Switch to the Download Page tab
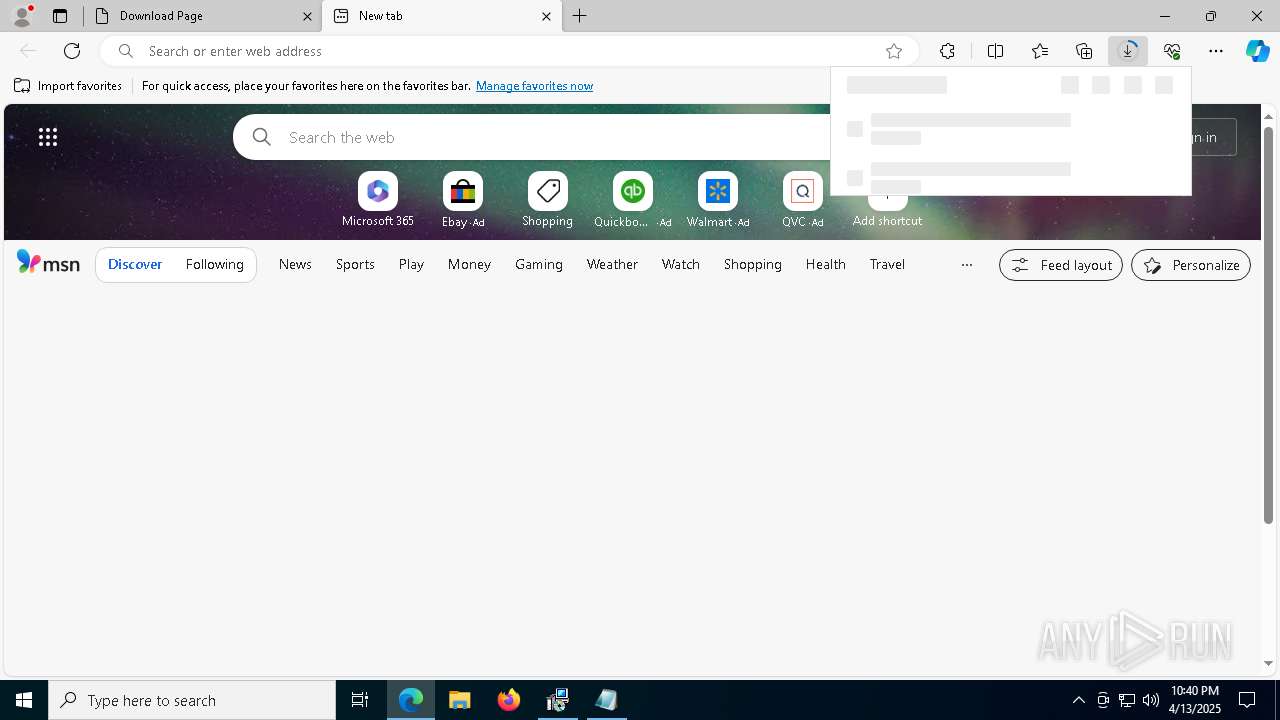The image size is (1280, 720). 200,16
